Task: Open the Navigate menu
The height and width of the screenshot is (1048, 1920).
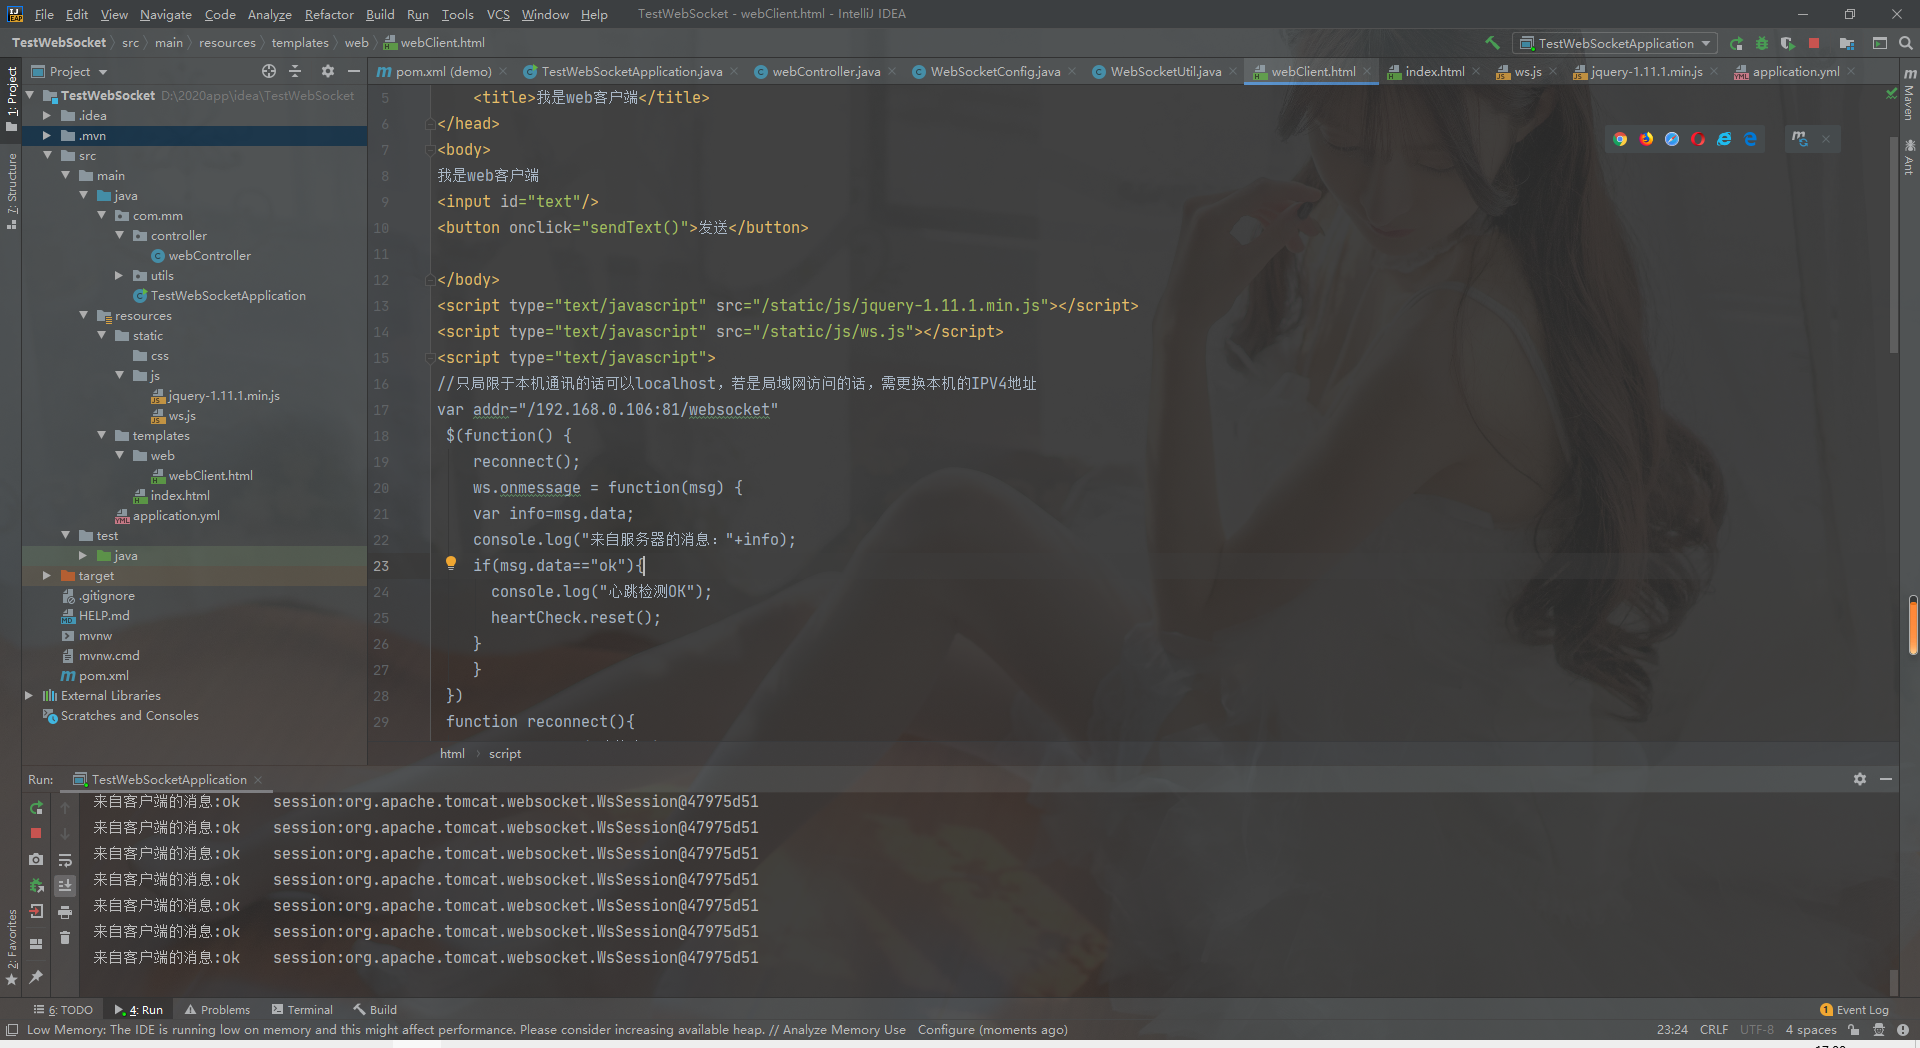Action: click(x=165, y=14)
